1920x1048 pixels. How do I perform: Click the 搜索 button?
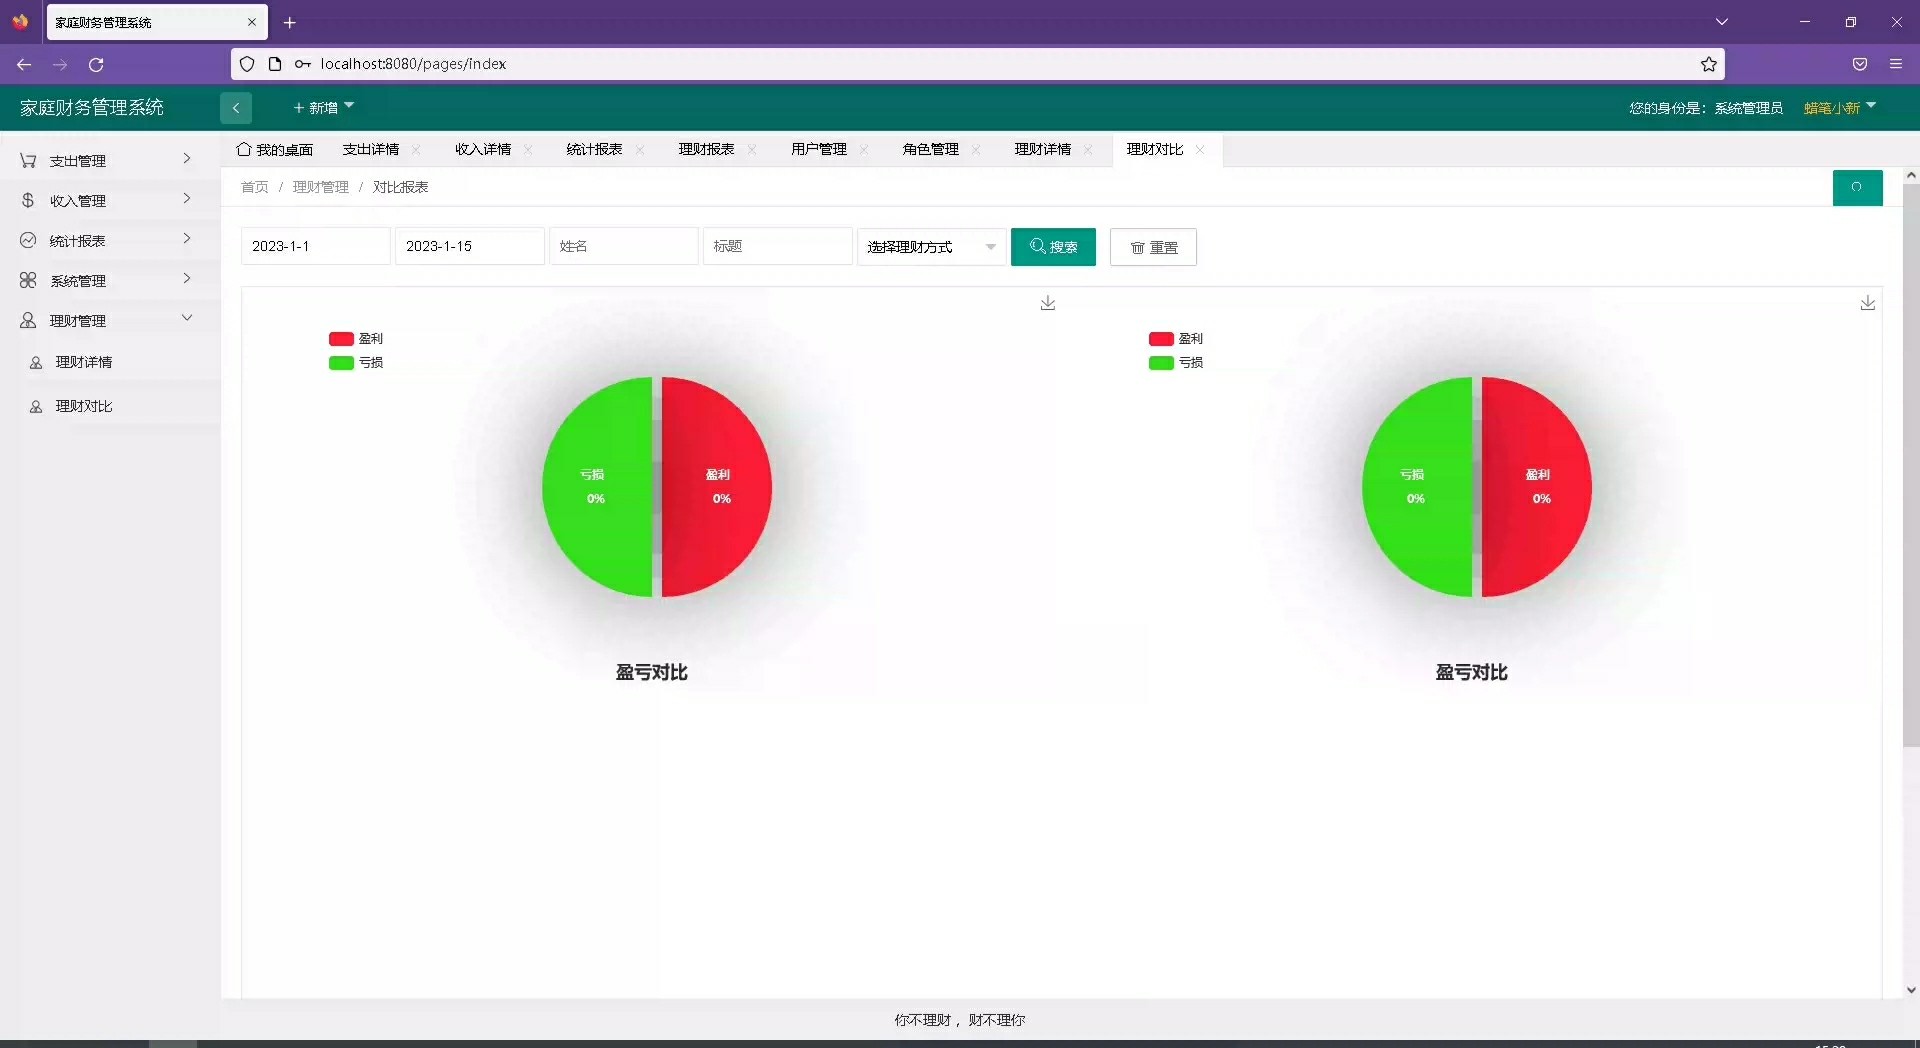point(1053,247)
